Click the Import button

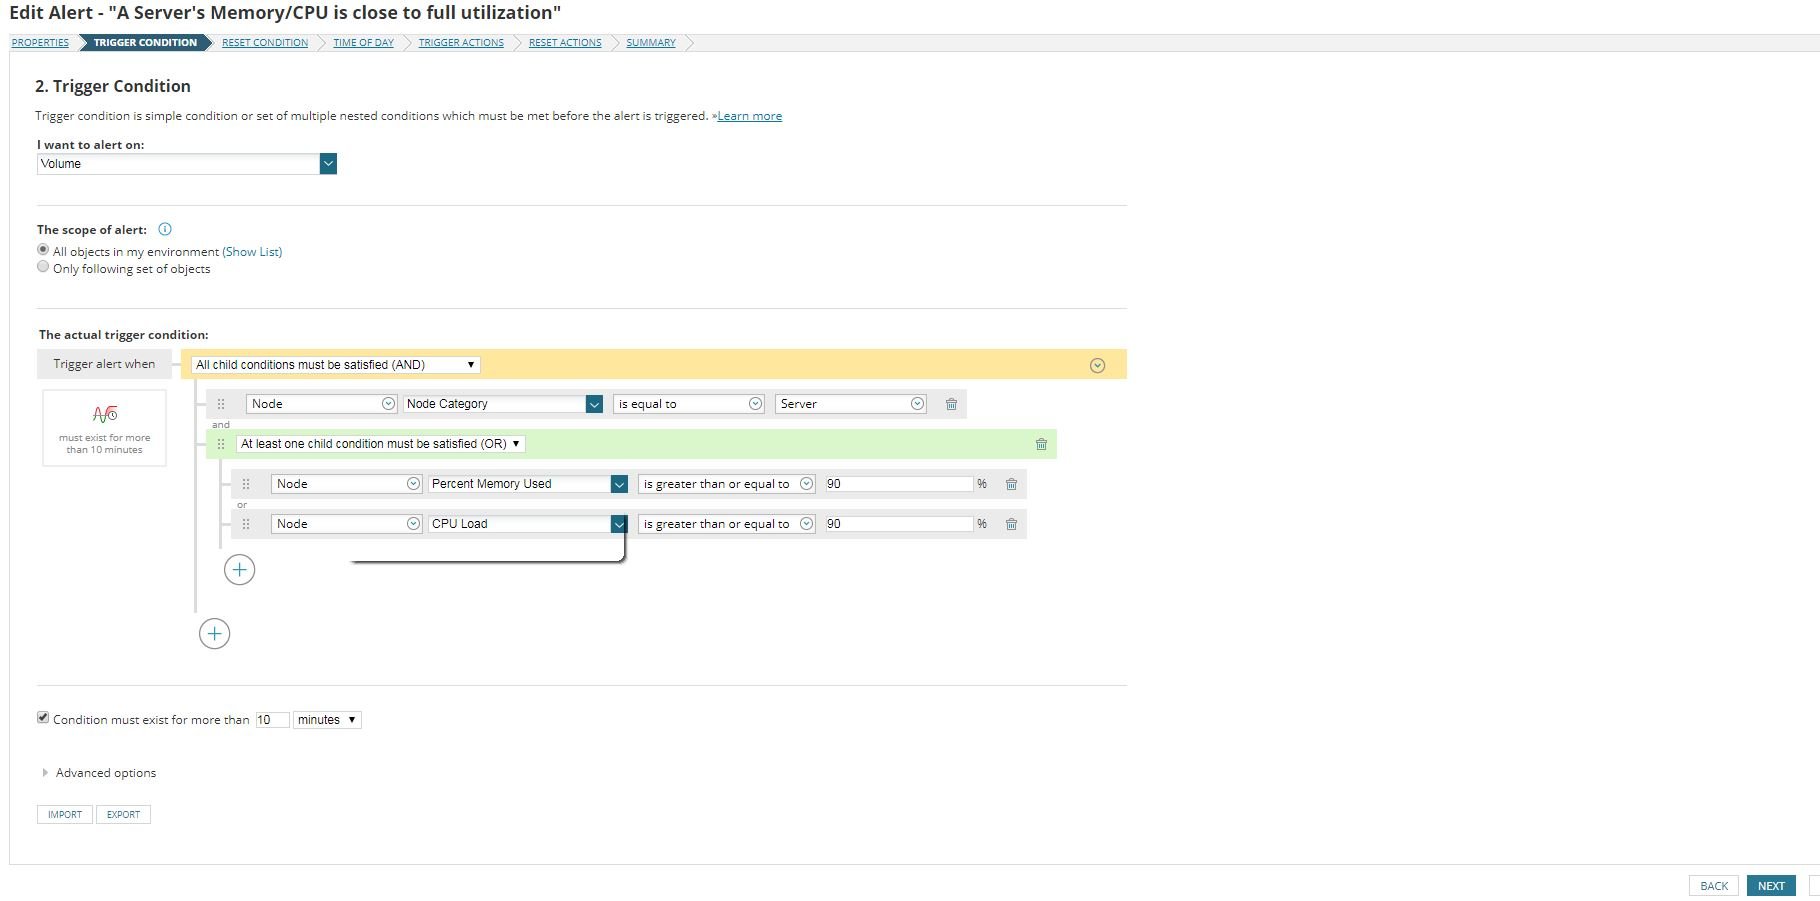pos(65,815)
